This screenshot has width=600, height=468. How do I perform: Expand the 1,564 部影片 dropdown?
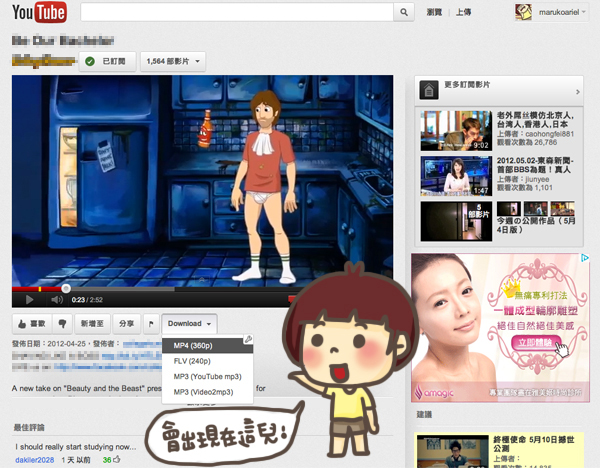click(x=173, y=61)
